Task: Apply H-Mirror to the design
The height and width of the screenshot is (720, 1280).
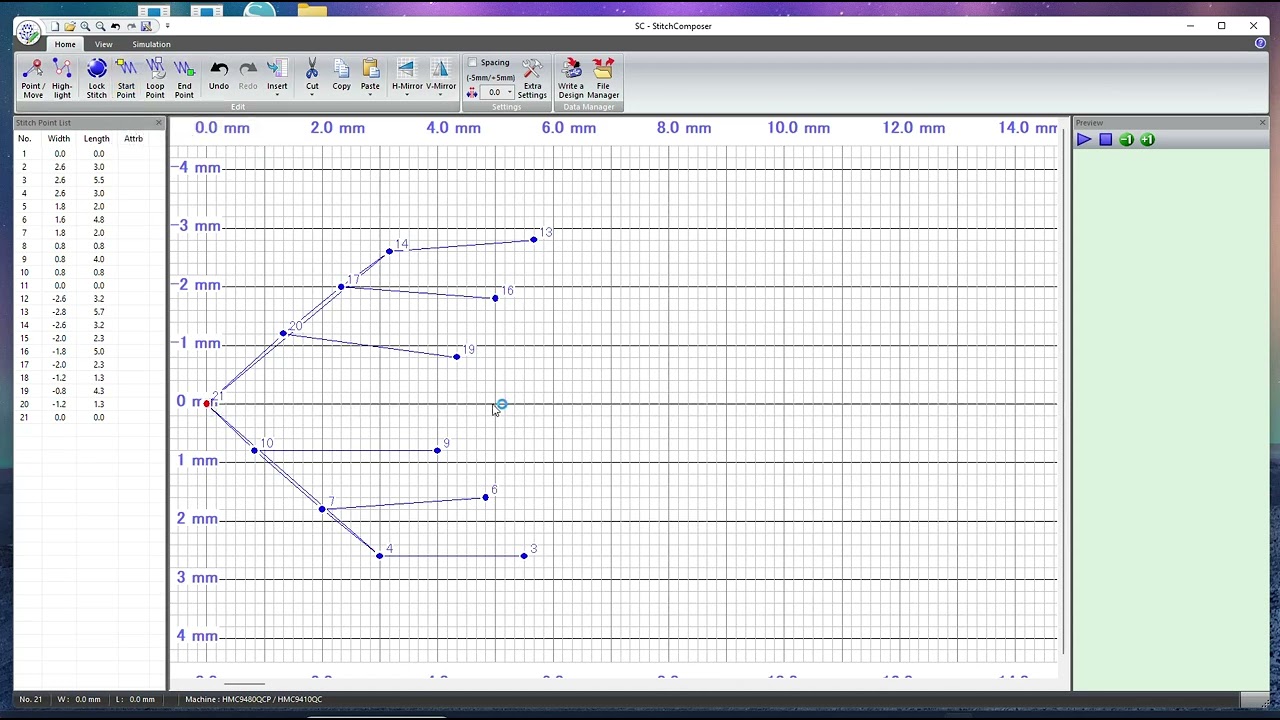Action: [407, 72]
